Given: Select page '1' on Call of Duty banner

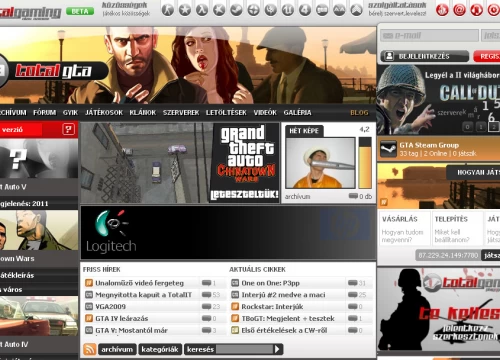Looking at the screenshot, I should pyautogui.click(x=481, y=127).
